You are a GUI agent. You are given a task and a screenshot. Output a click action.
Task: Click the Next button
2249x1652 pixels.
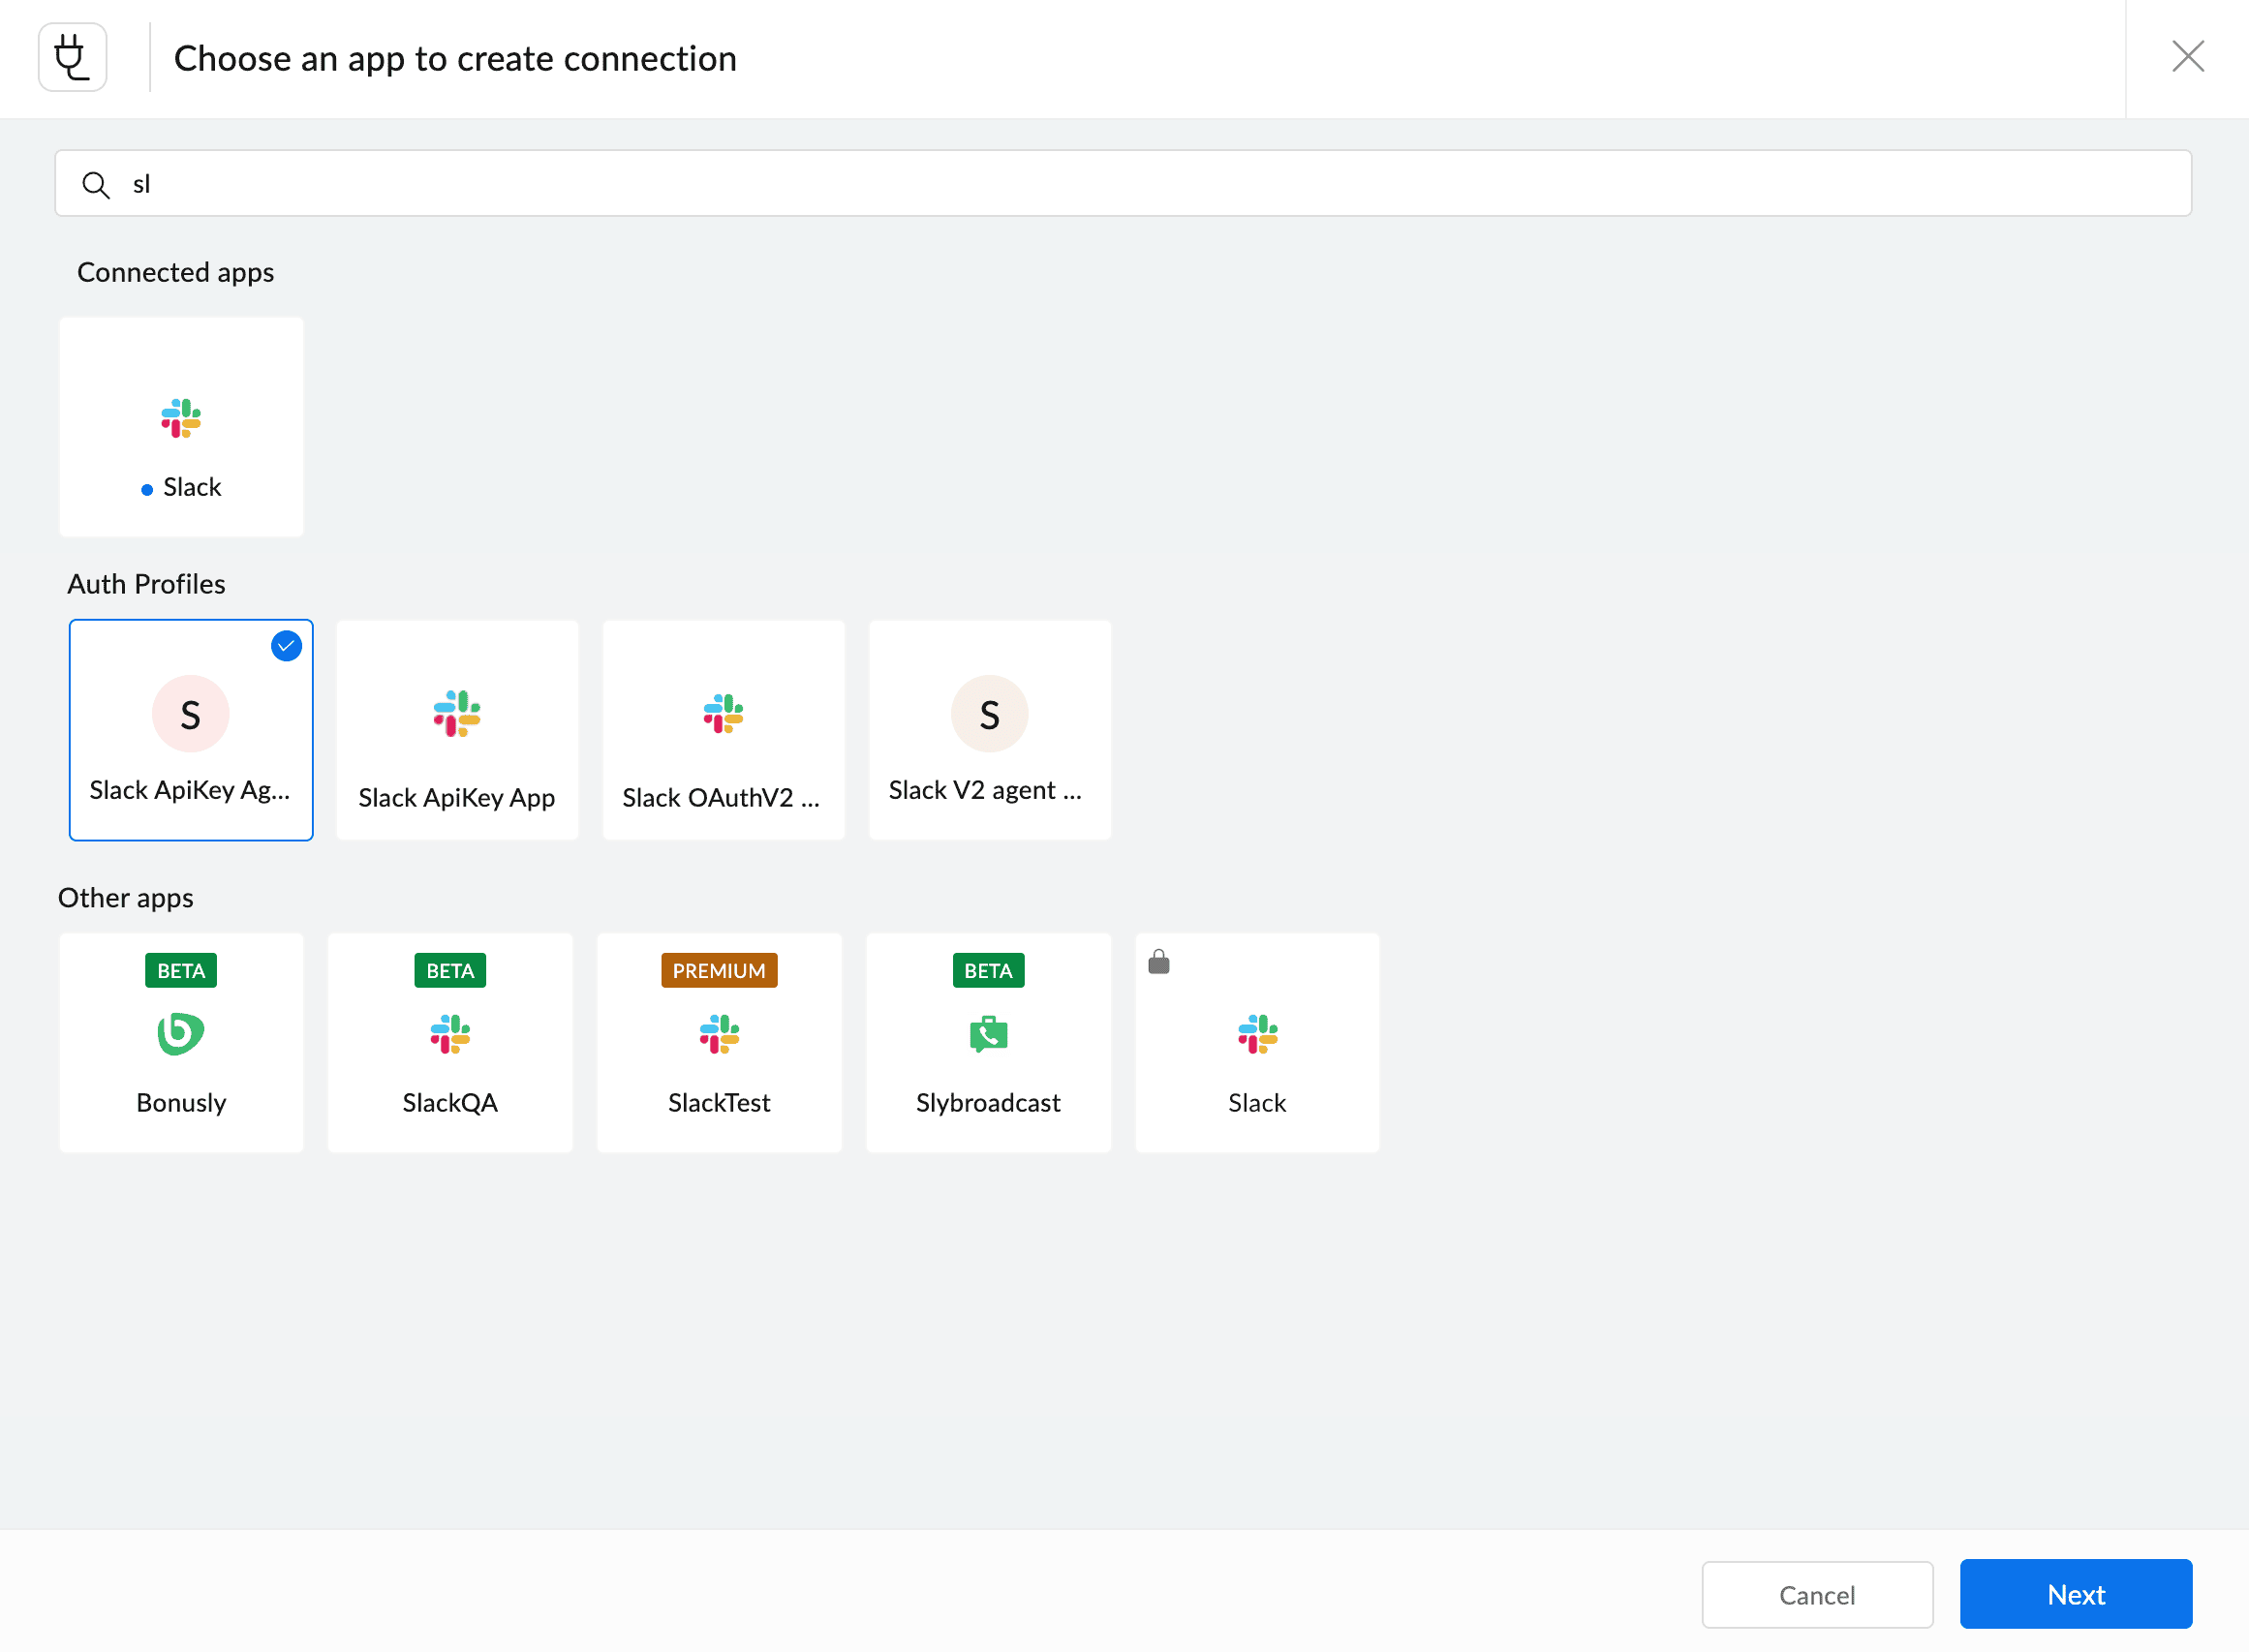(x=2076, y=1594)
